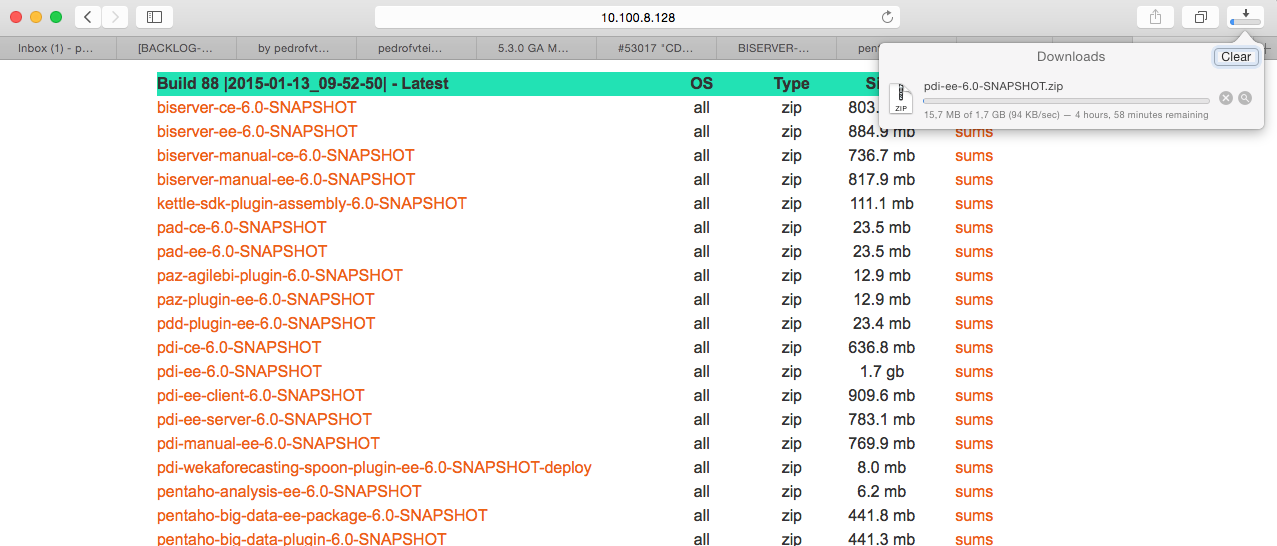Download pdi-ee-client-6.0-SNAPSHOT
Screen dimensions: 1277x546
261,395
